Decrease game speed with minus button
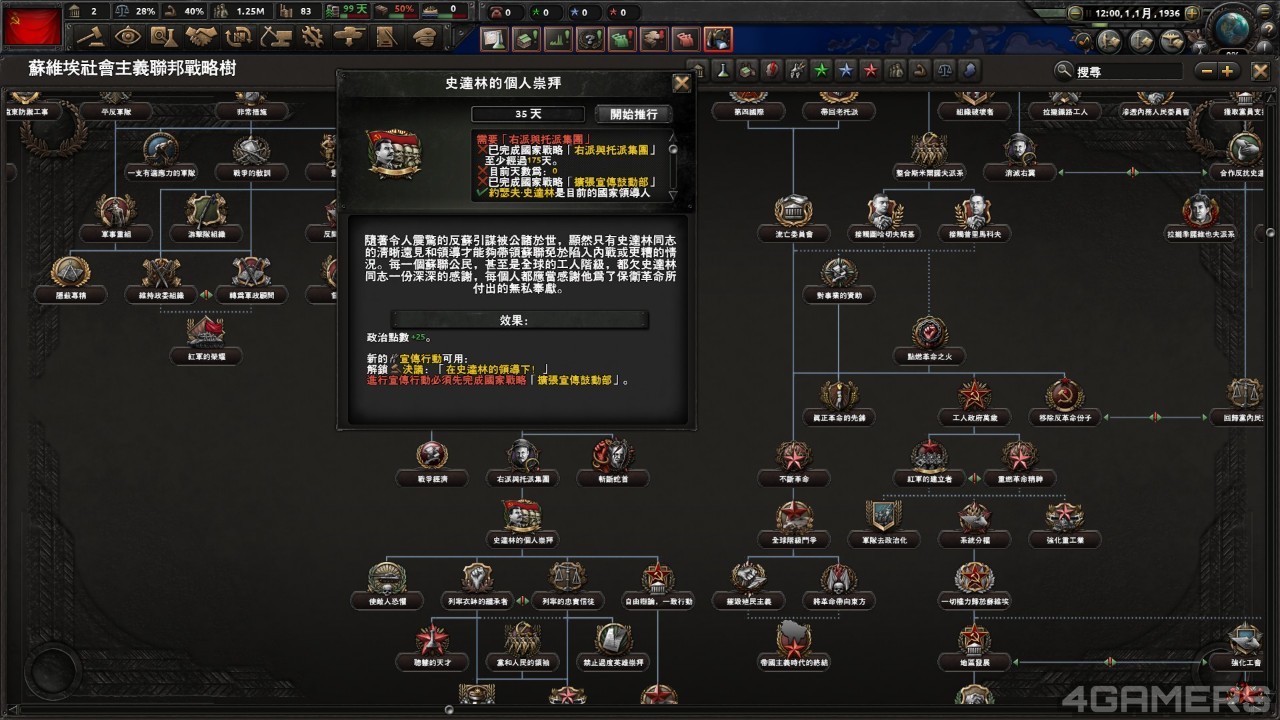This screenshot has height=720, width=1280. [x=1075, y=14]
